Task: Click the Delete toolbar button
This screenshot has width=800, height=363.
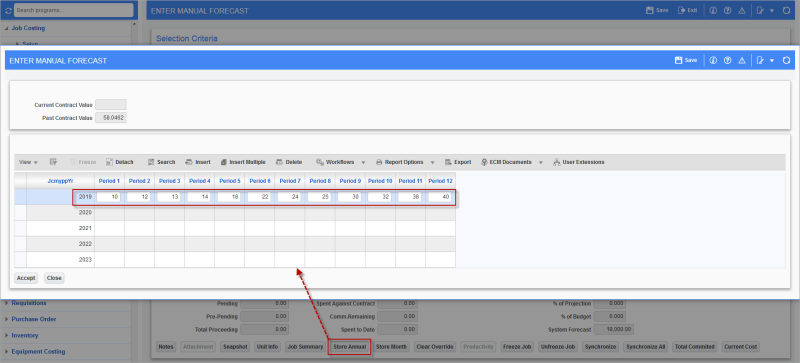Action: click(x=289, y=162)
